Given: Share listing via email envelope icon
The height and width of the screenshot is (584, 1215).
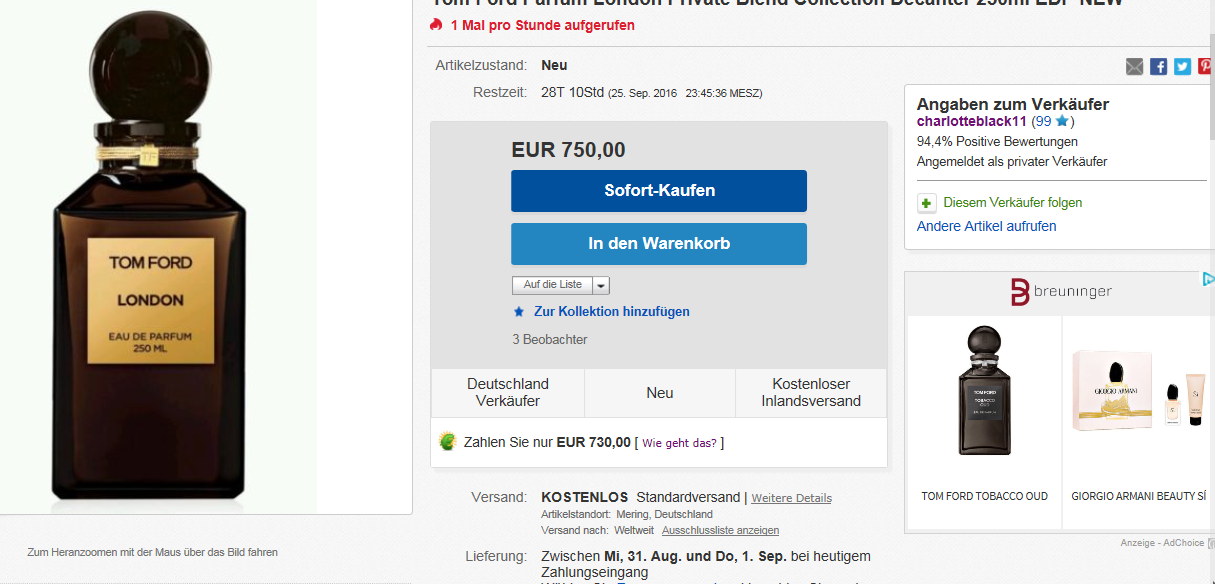Looking at the screenshot, I should click(1134, 66).
